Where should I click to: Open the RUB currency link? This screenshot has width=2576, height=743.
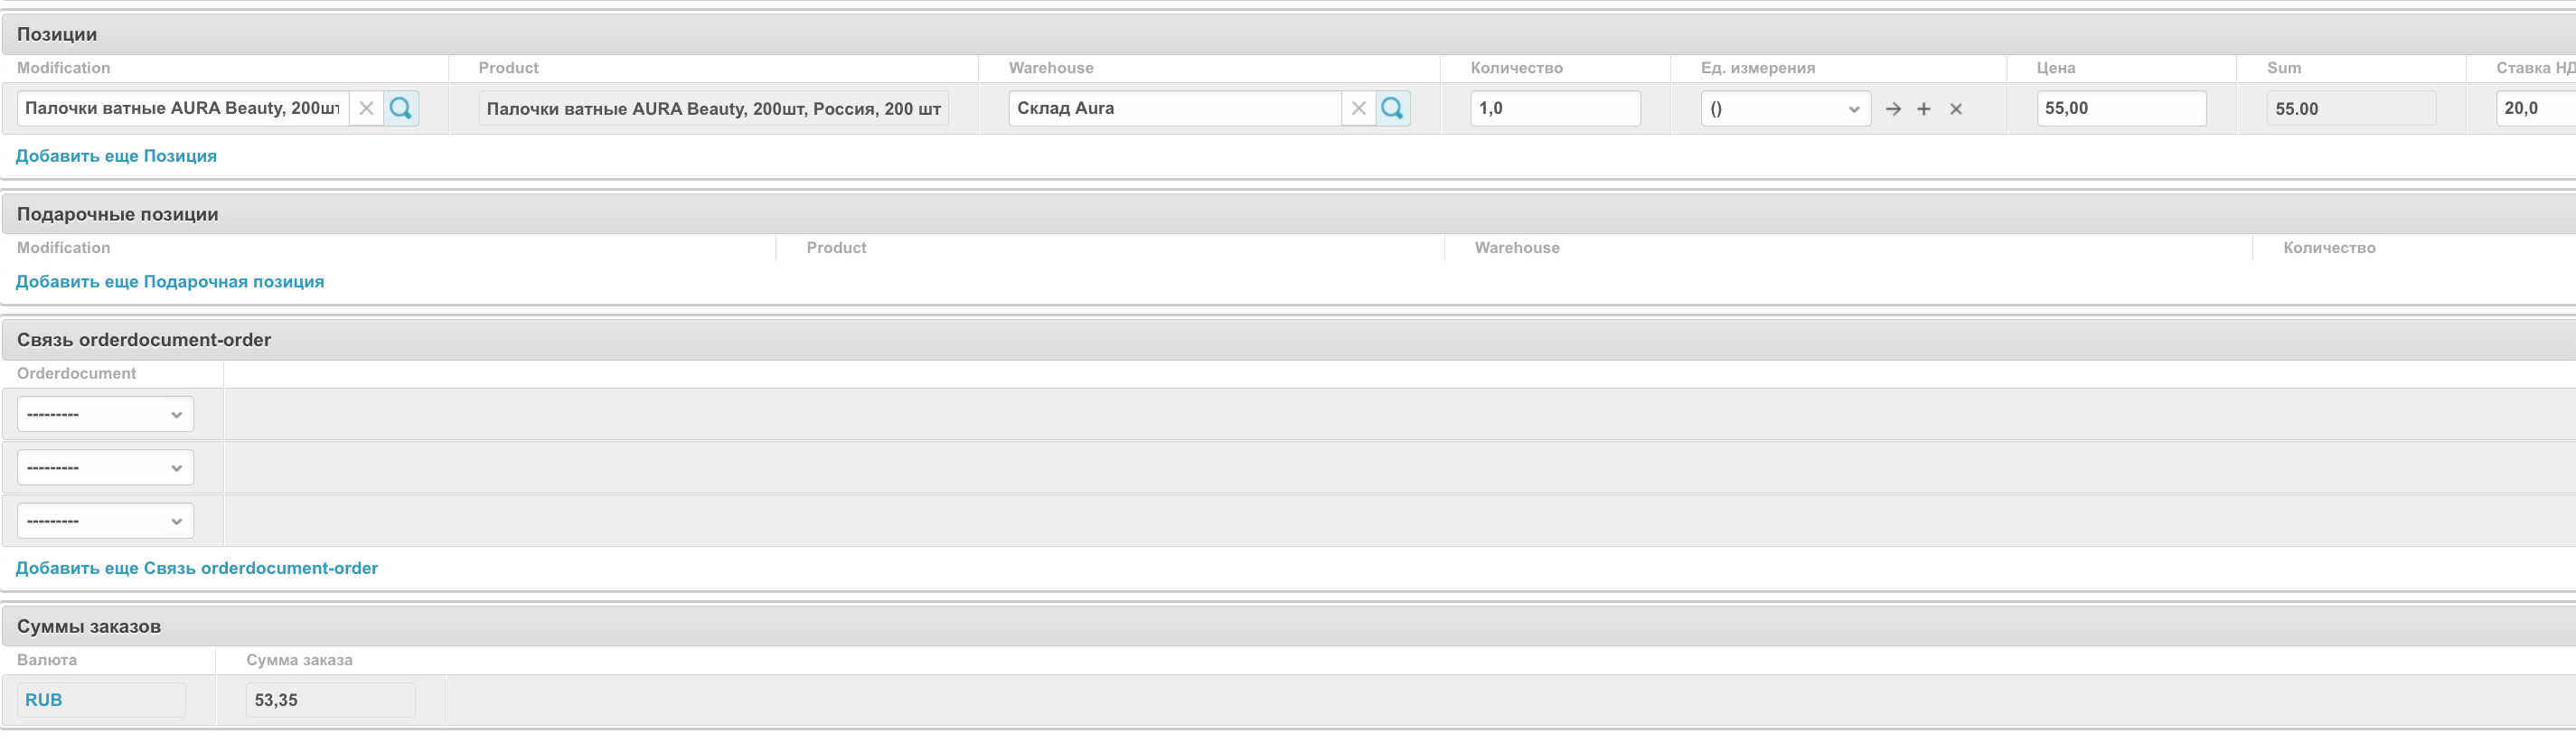click(44, 700)
